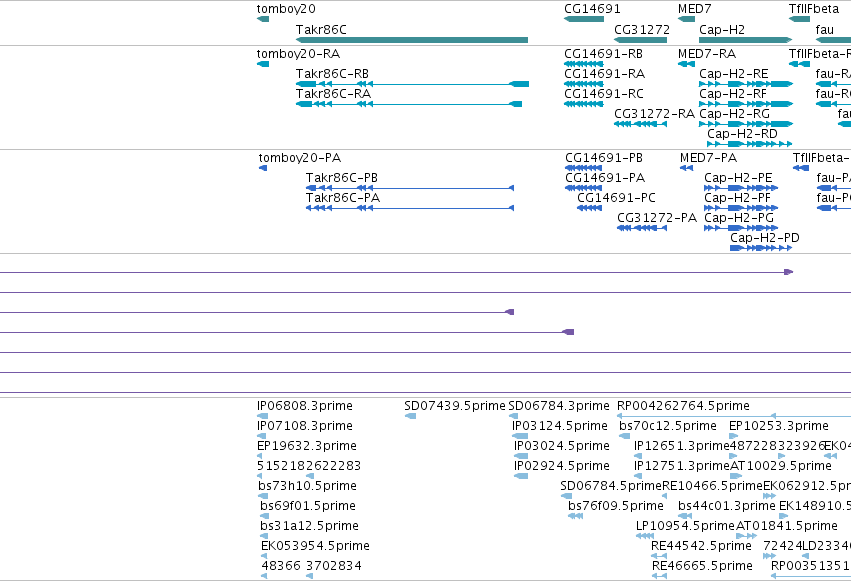This screenshot has width=851, height=581.
Task: Click the CG14691-RC transcript label
Action: coord(604,94)
